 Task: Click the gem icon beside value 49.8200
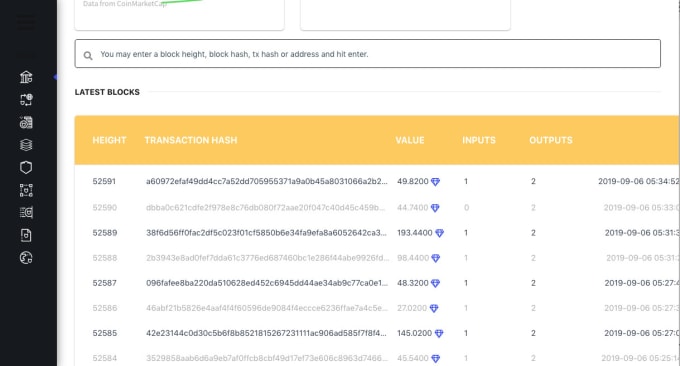pos(435,182)
